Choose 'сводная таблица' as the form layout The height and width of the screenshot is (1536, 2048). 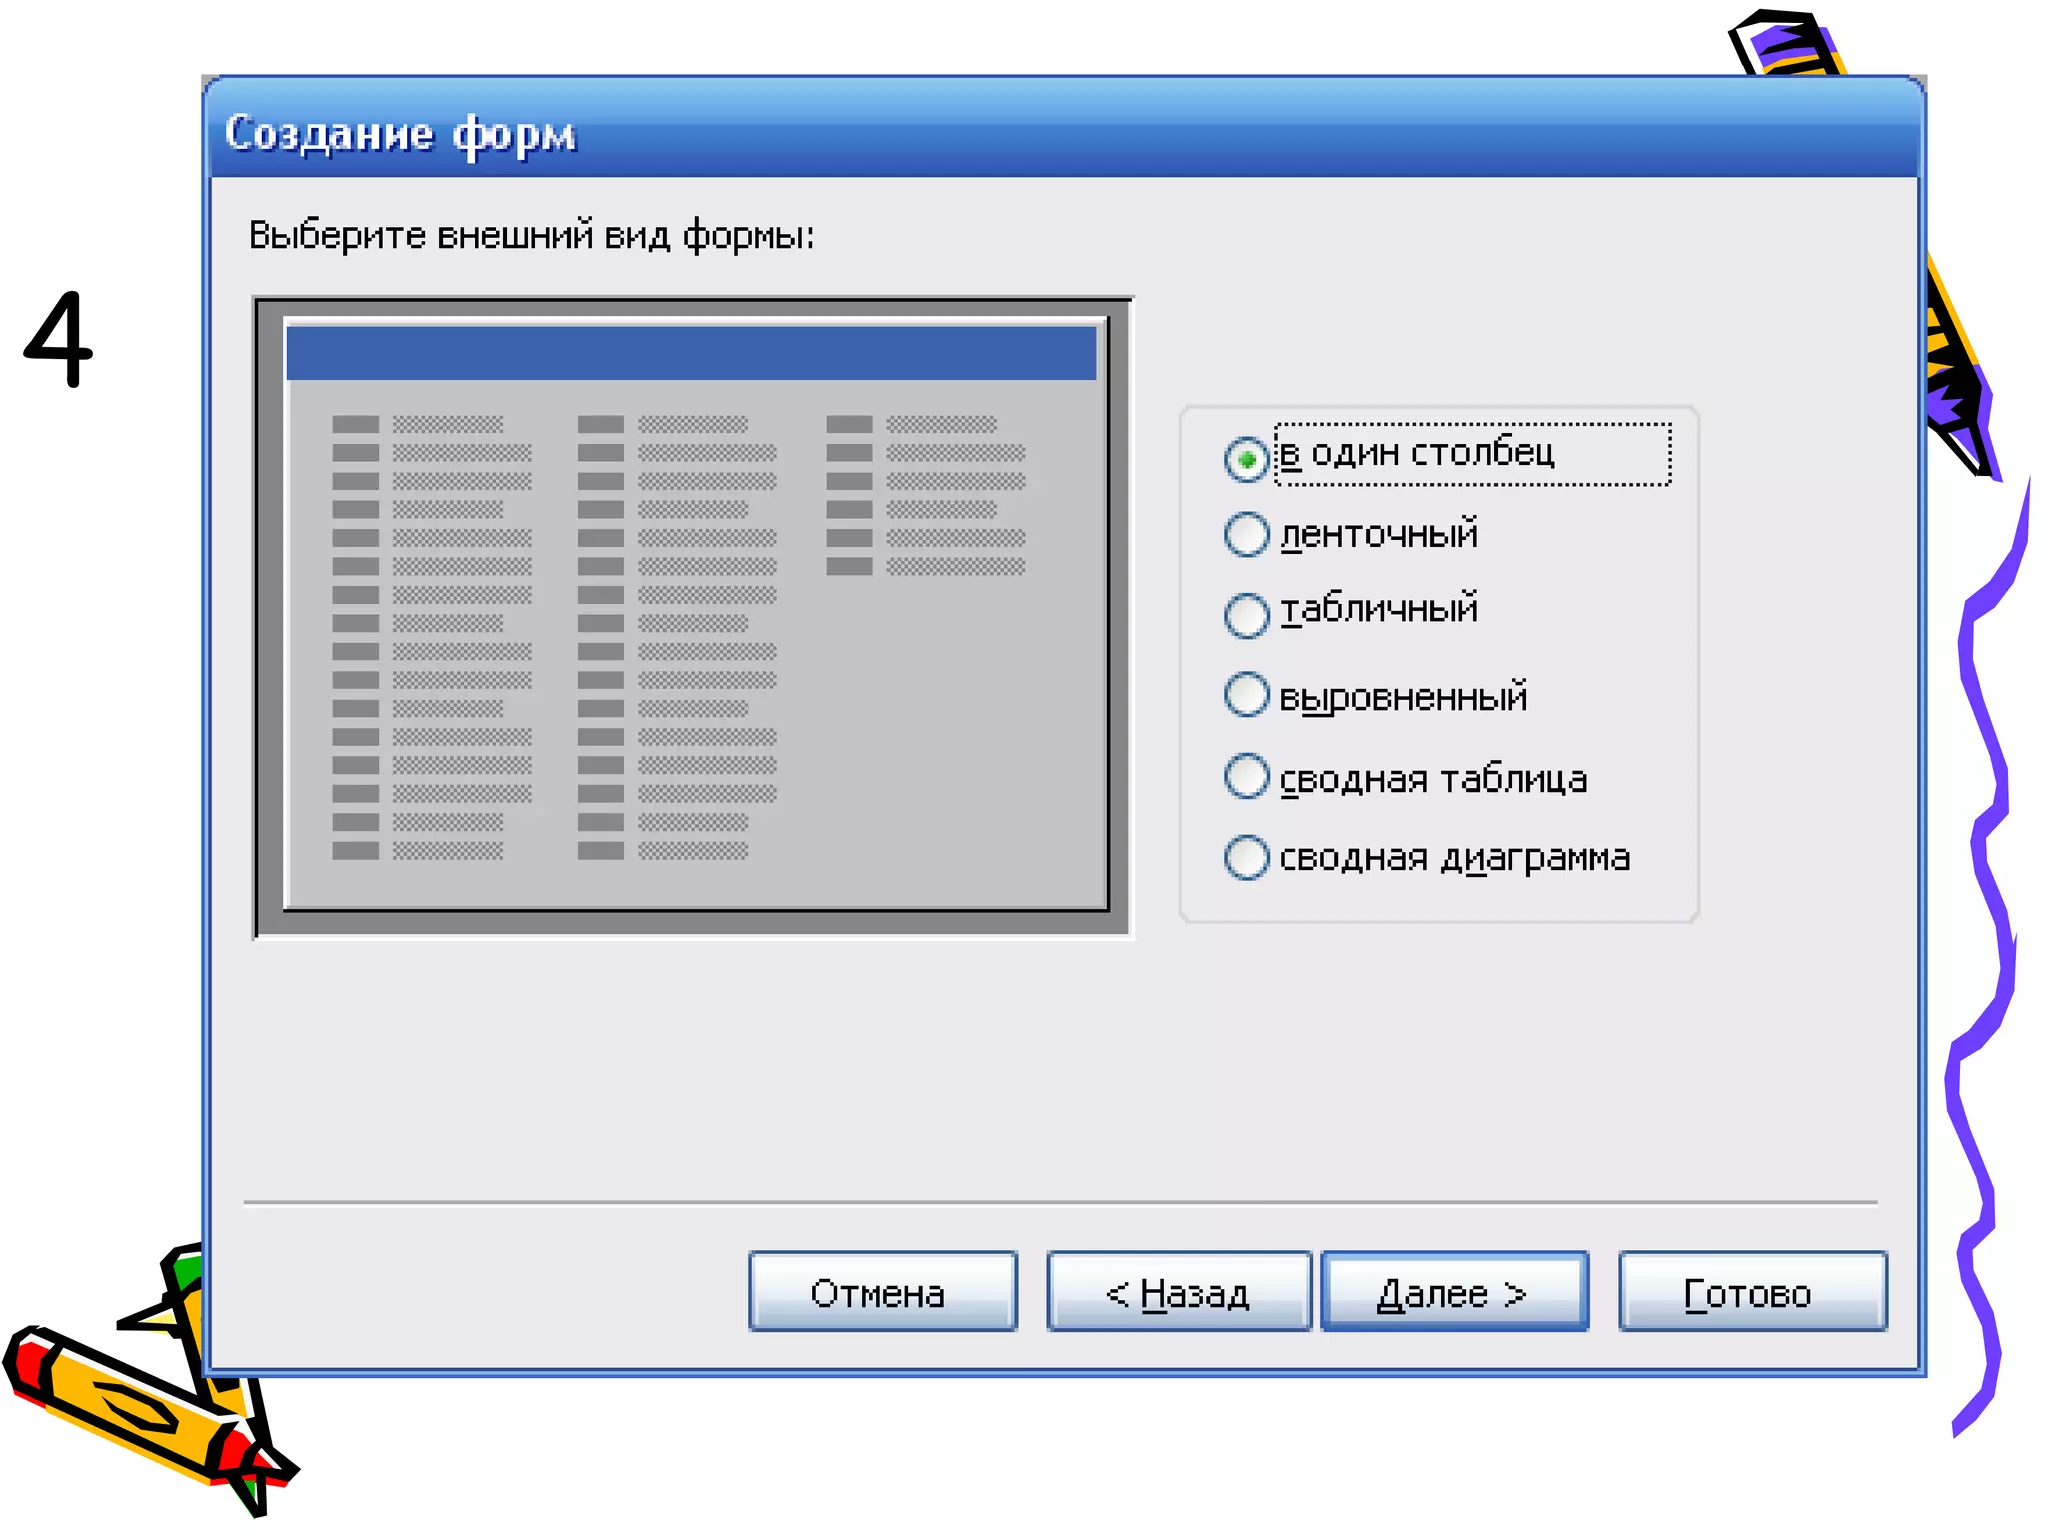coord(1247,776)
